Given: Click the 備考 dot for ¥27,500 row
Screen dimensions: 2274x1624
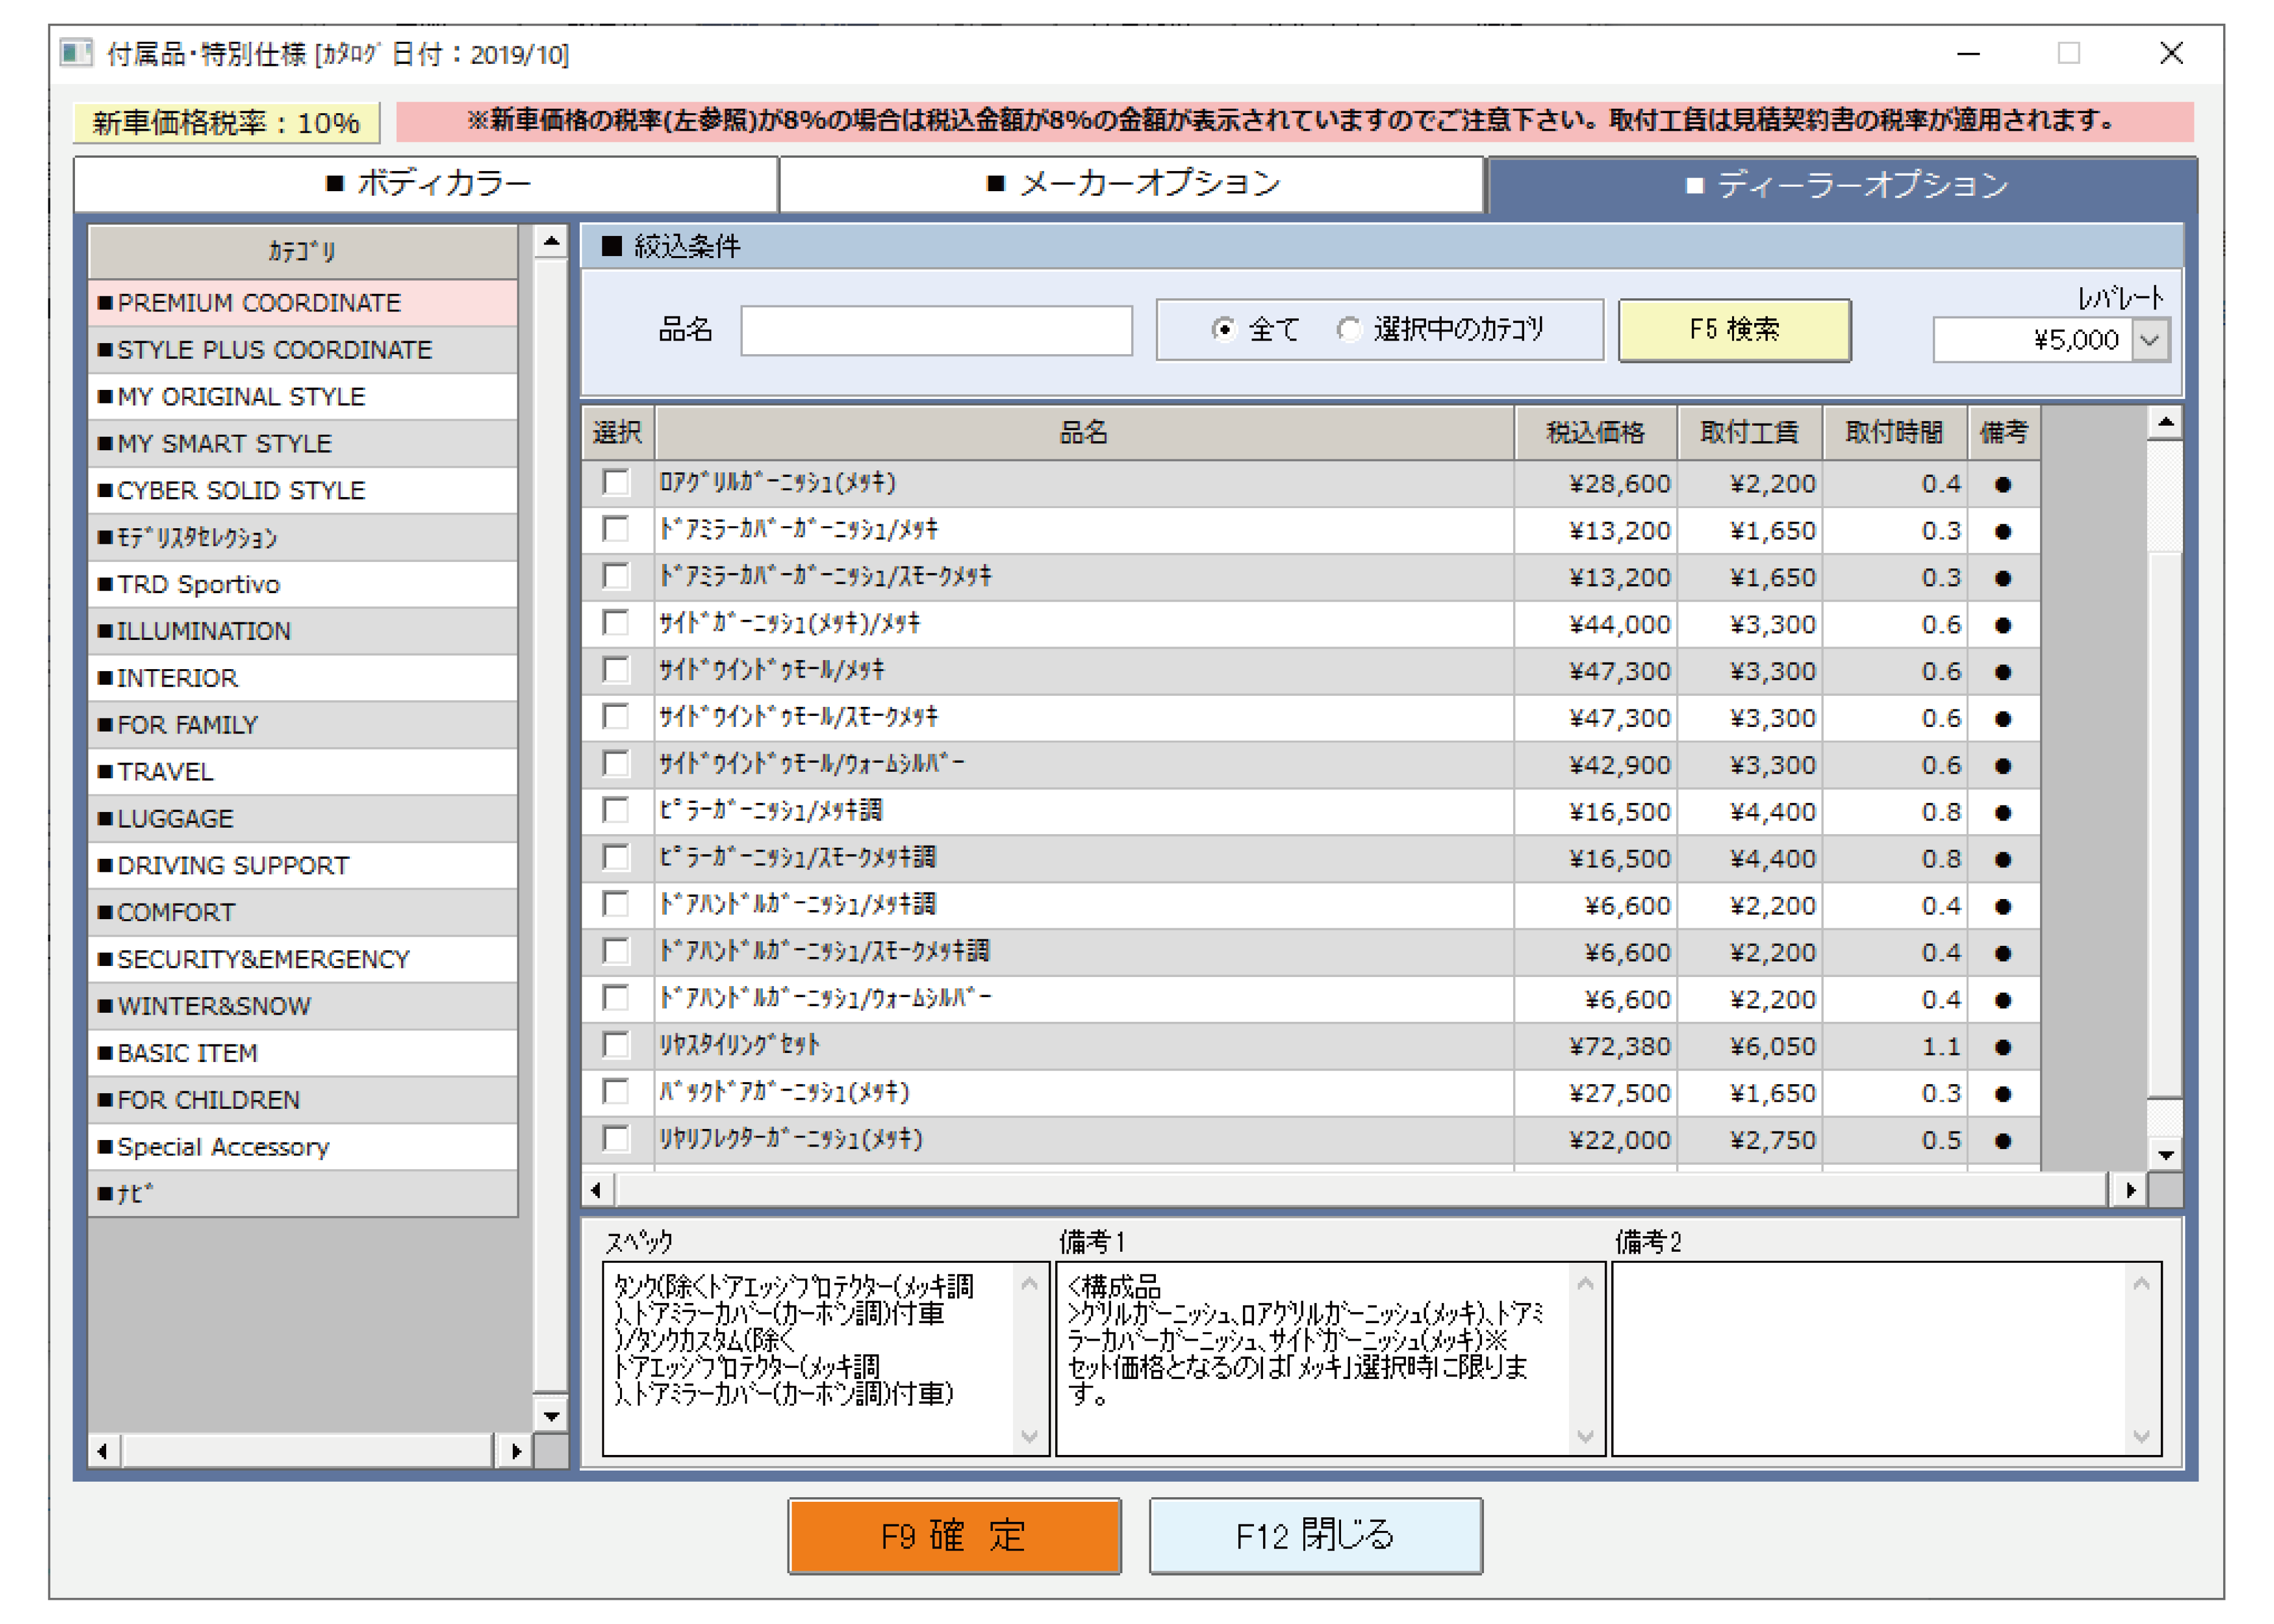Looking at the screenshot, I should tap(2003, 1094).
